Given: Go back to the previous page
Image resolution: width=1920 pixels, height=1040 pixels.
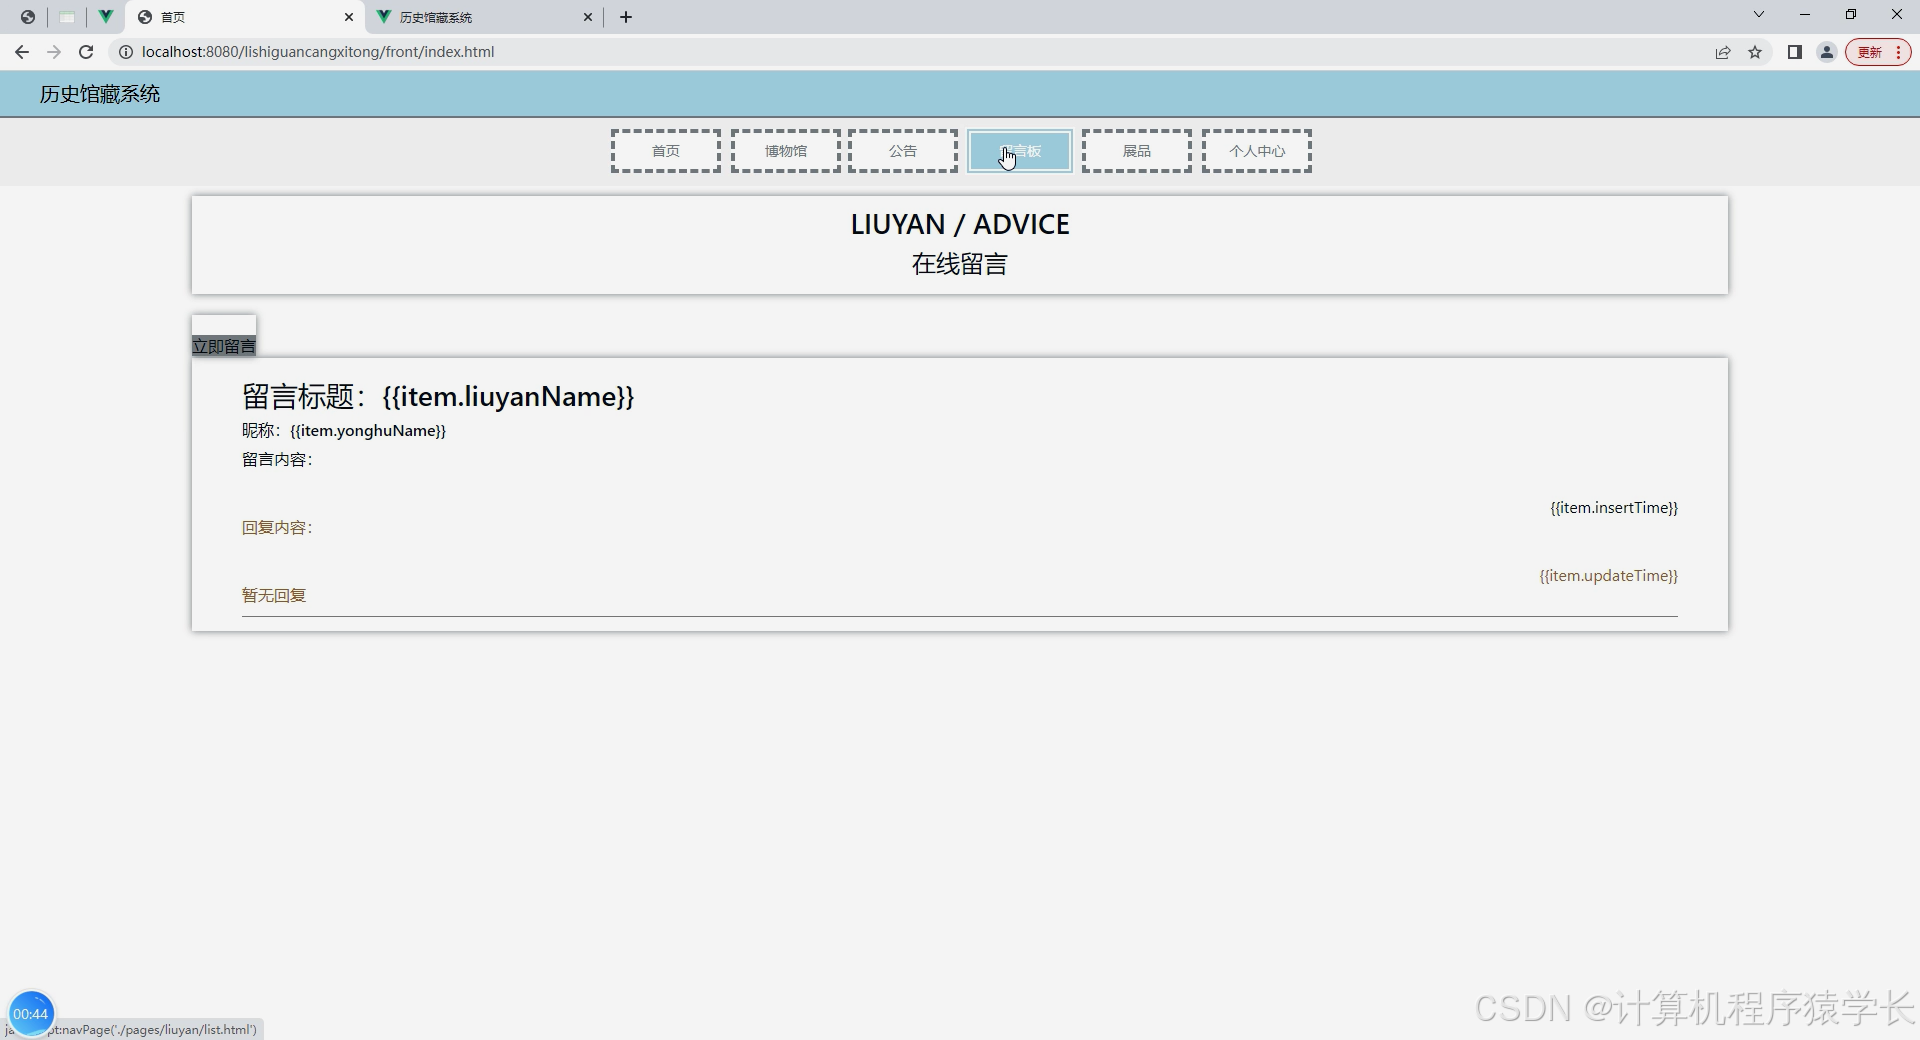Looking at the screenshot, I should tap(22, 52).
